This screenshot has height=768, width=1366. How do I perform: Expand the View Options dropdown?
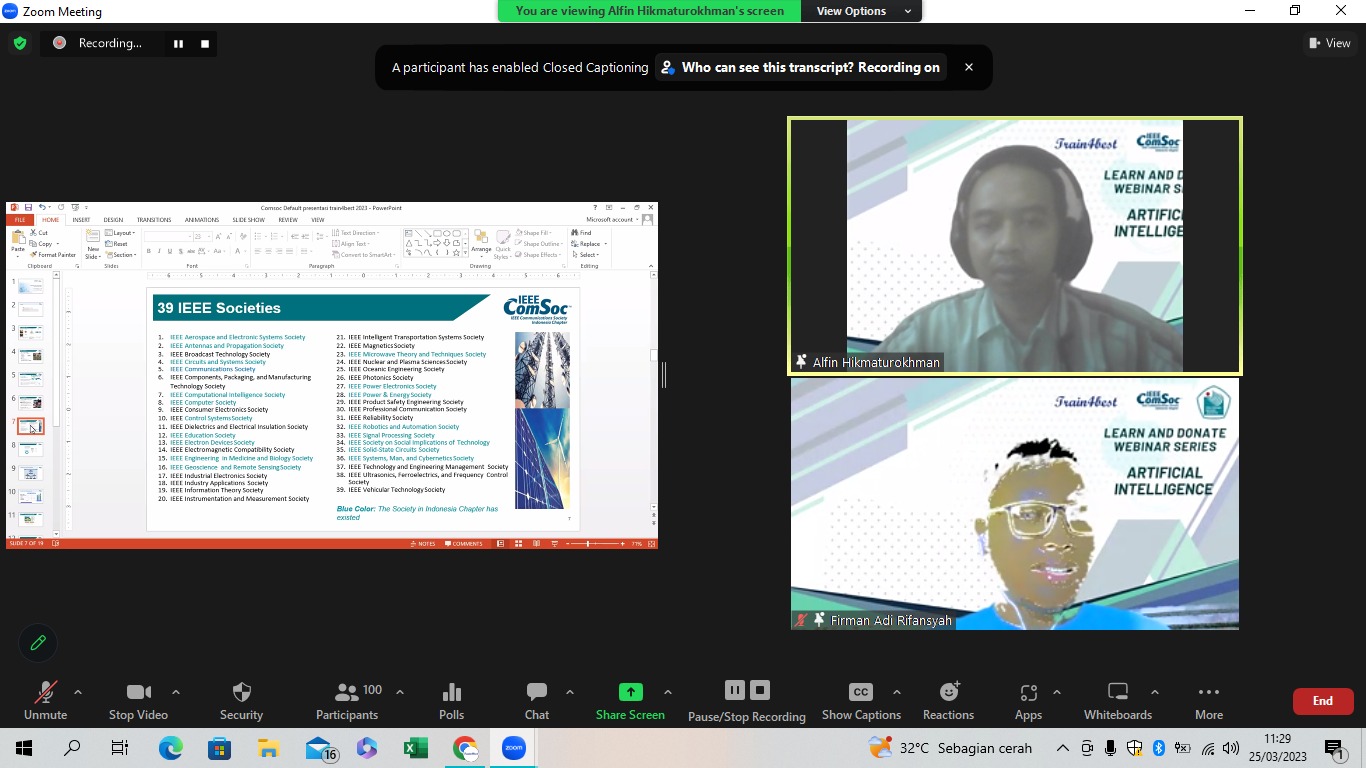point(862,11)
